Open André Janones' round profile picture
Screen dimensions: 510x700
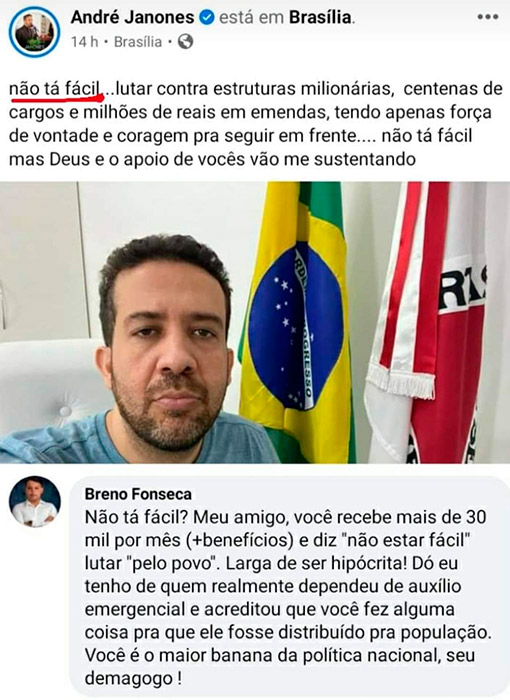click(x=34, y=31)
